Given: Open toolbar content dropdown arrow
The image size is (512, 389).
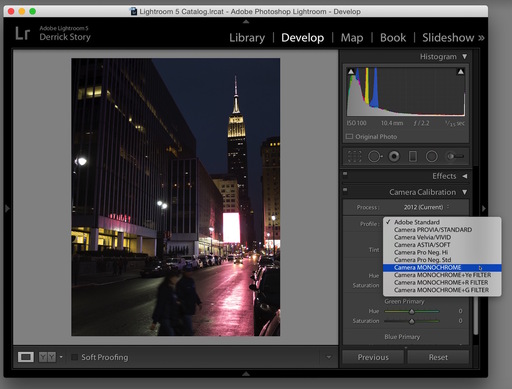Looking at the screenshot, I should 329,357.
